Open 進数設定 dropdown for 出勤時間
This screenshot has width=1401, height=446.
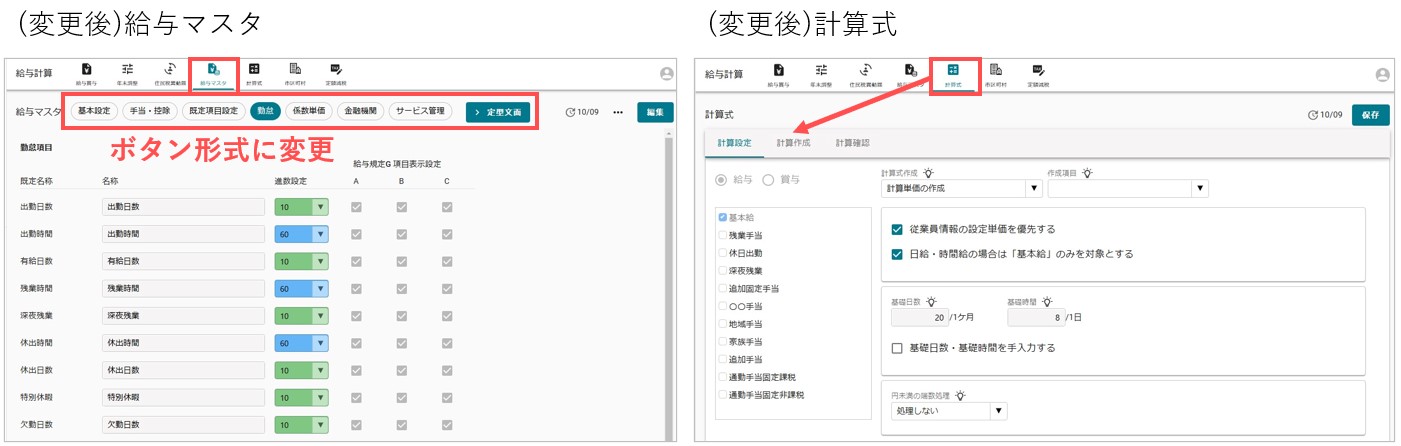301,234
